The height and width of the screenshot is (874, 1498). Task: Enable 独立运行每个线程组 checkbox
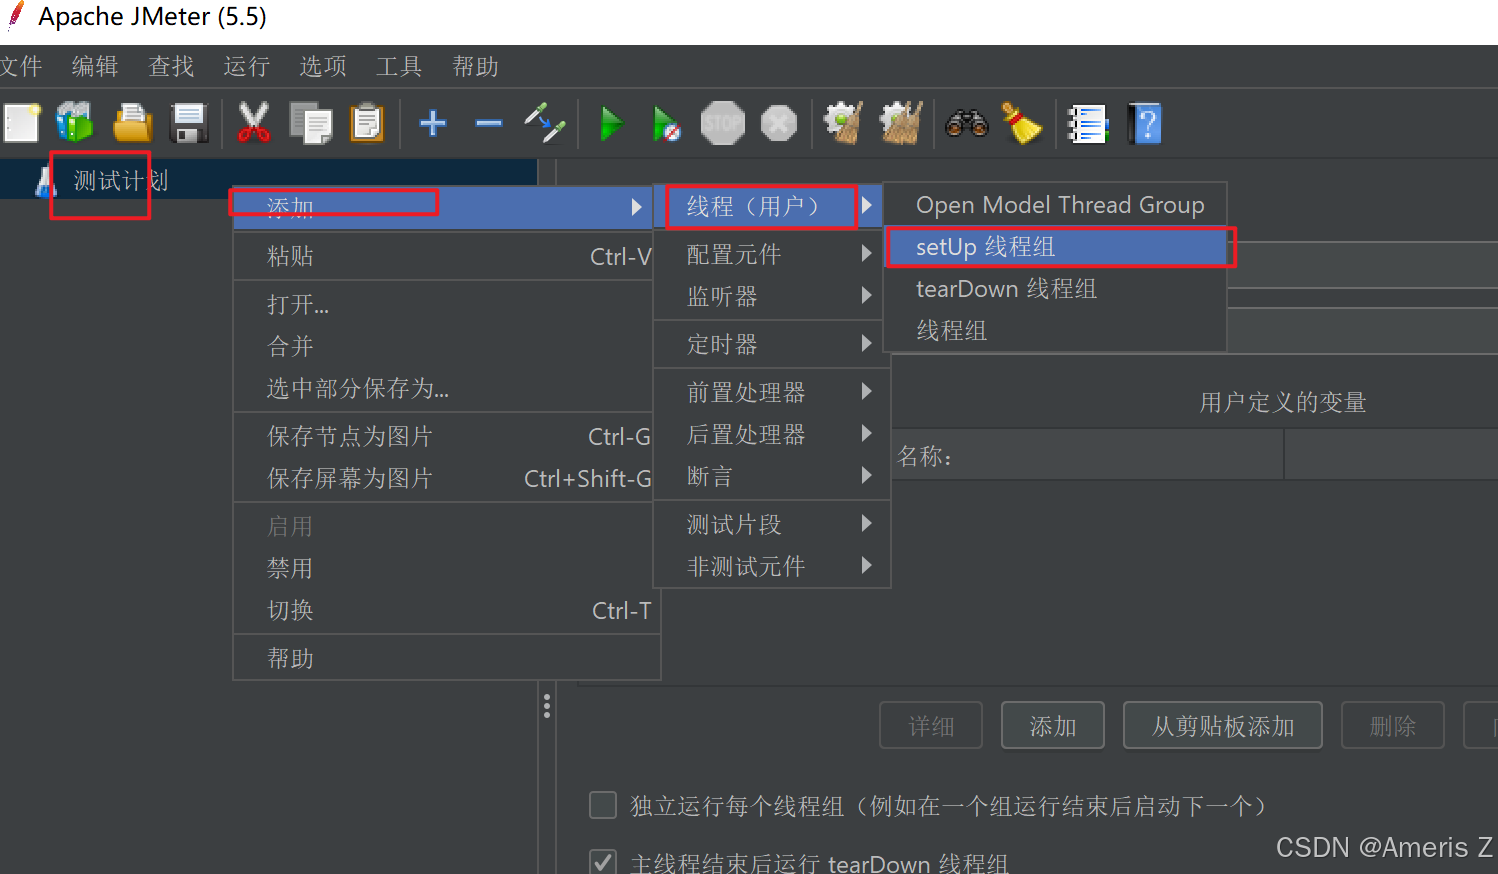click(603, 805)
